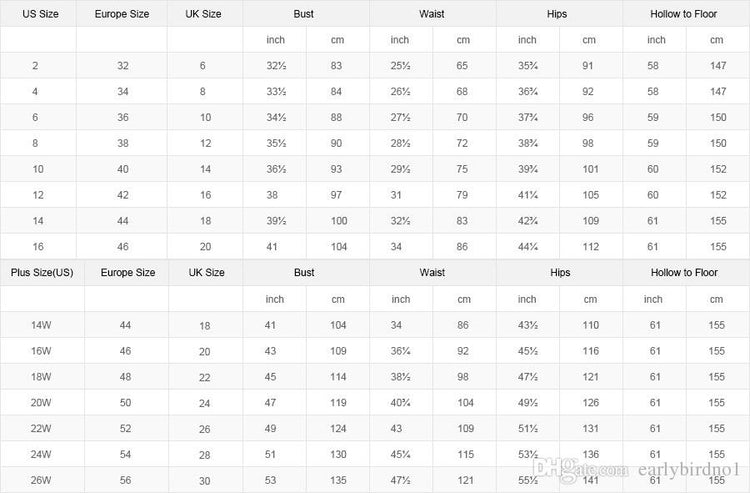Click Europe size 56 cell

pyautogui.click(x=125, y=480)
